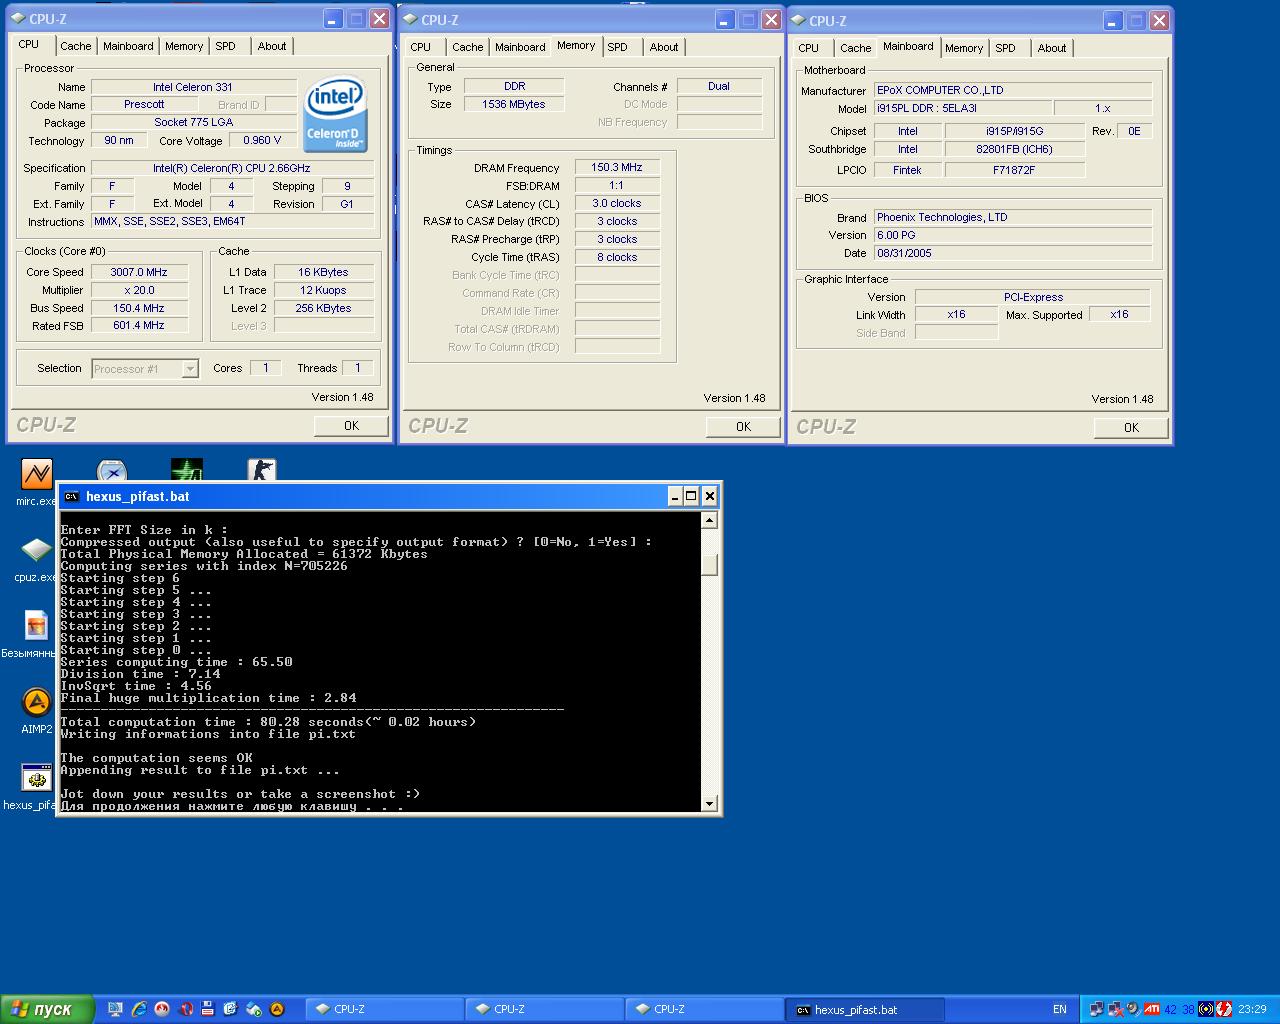Click the taskbar clock showing 23:29

click(1252, 1009)
